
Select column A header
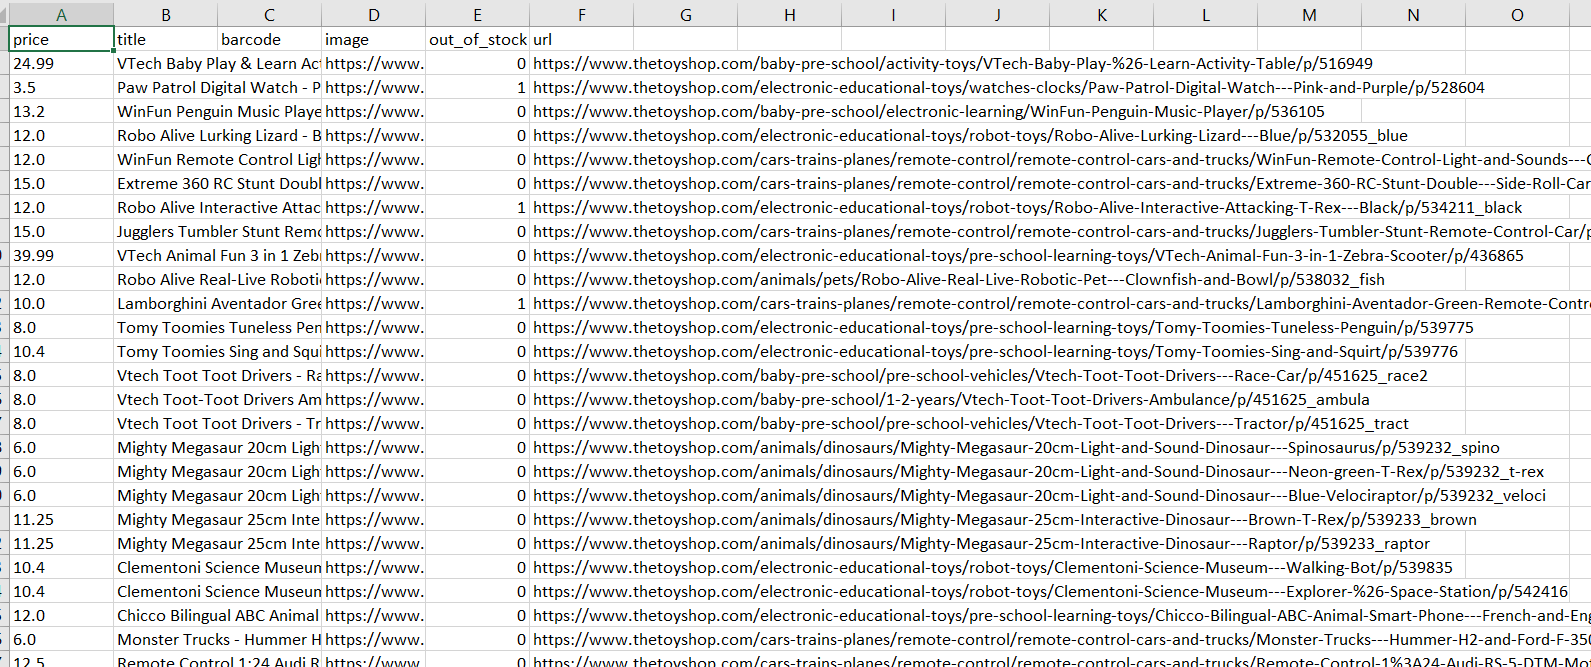click(62, 14)
